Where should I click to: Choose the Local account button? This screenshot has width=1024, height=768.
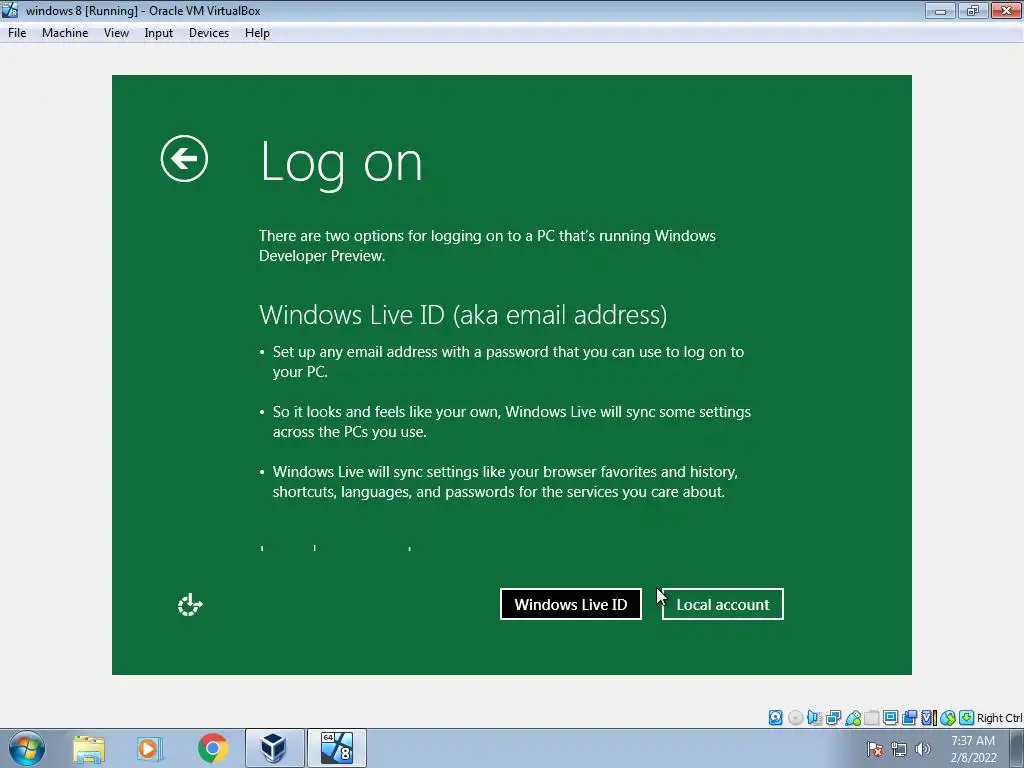click(722, 604)
